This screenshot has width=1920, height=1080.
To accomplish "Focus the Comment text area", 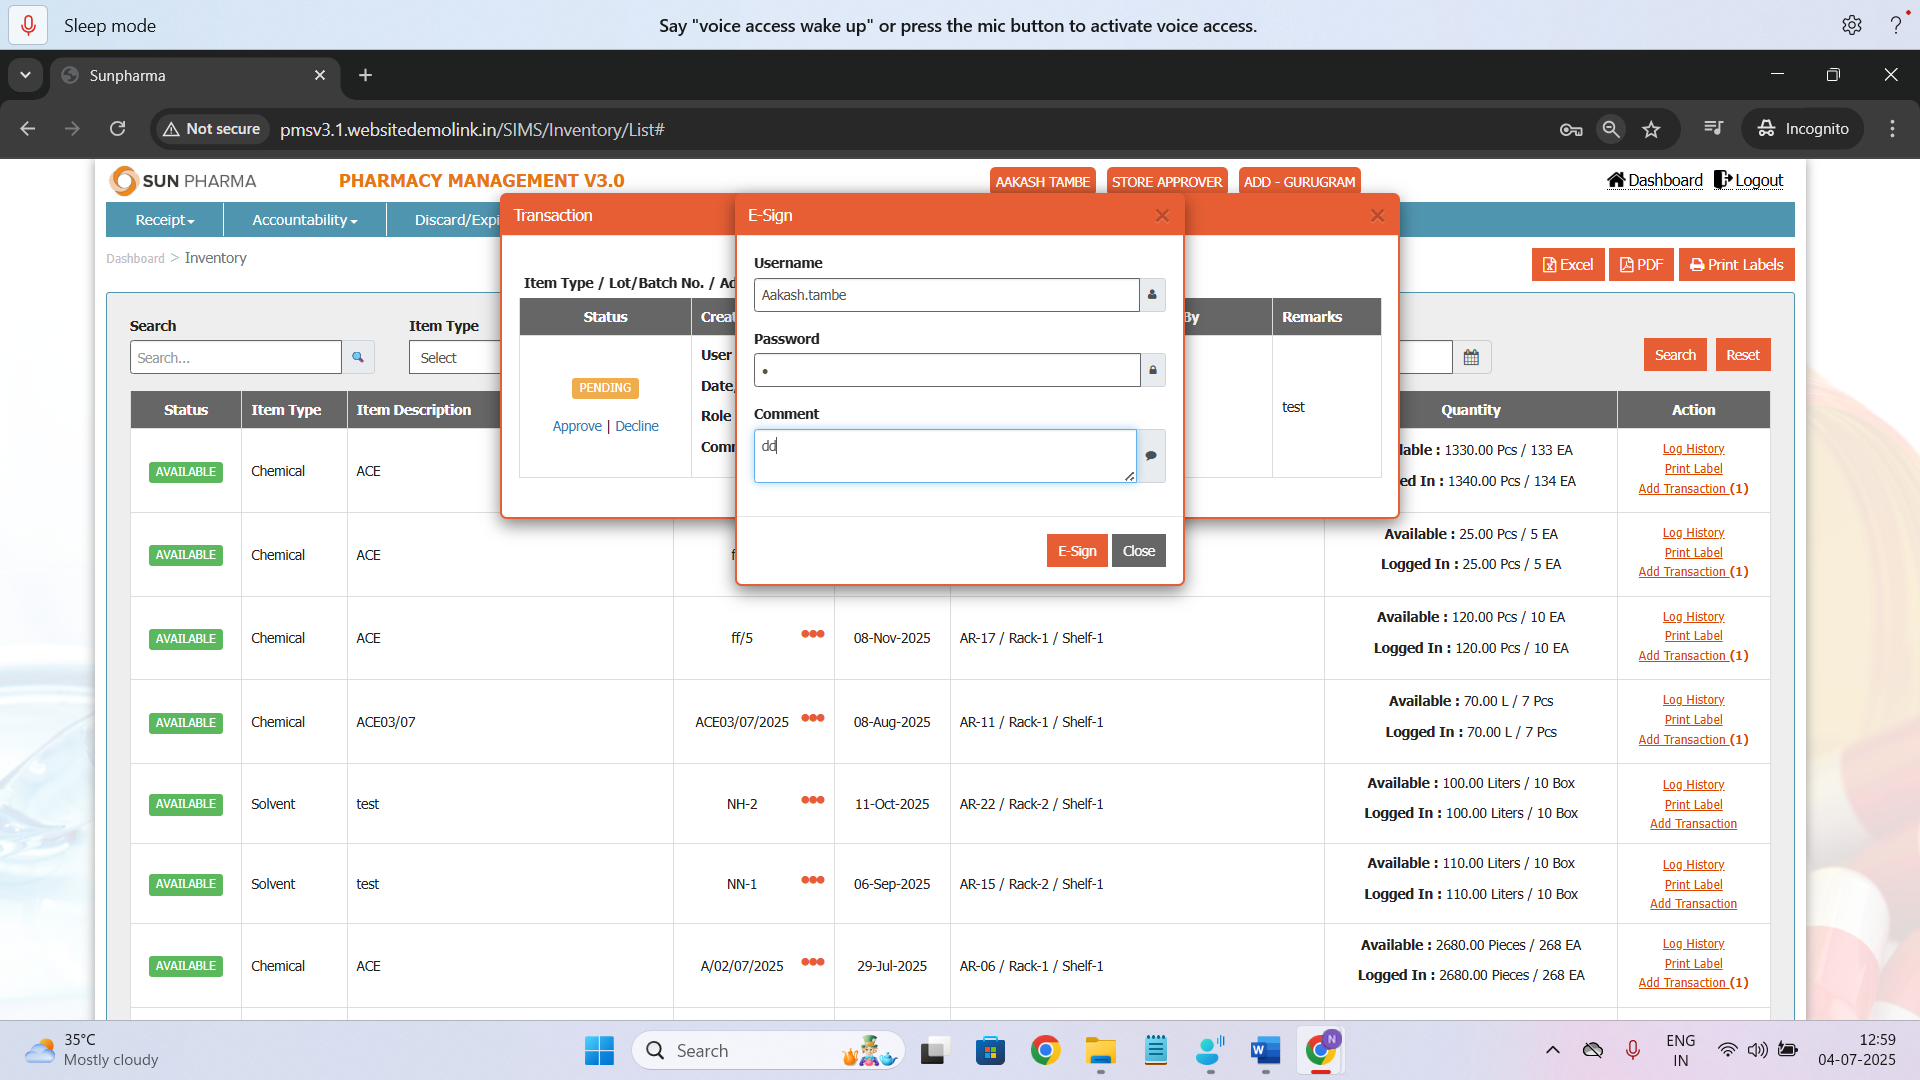I will (944, 456).
